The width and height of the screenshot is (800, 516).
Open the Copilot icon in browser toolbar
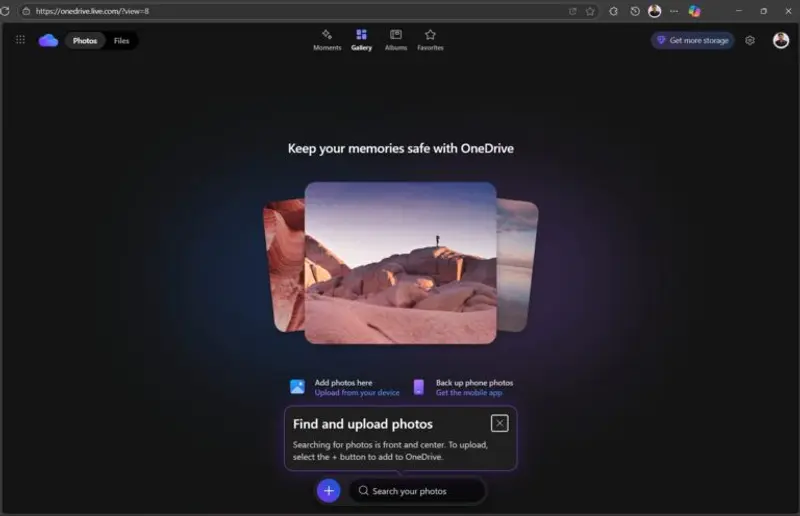695,11
